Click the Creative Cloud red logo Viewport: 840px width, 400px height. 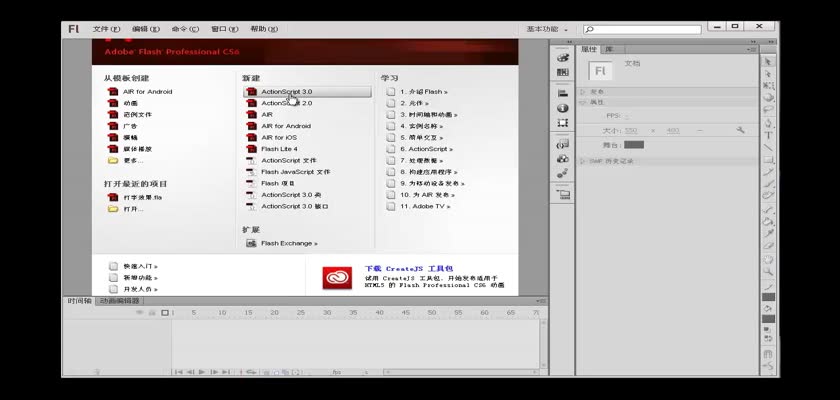tap(337, 277)
